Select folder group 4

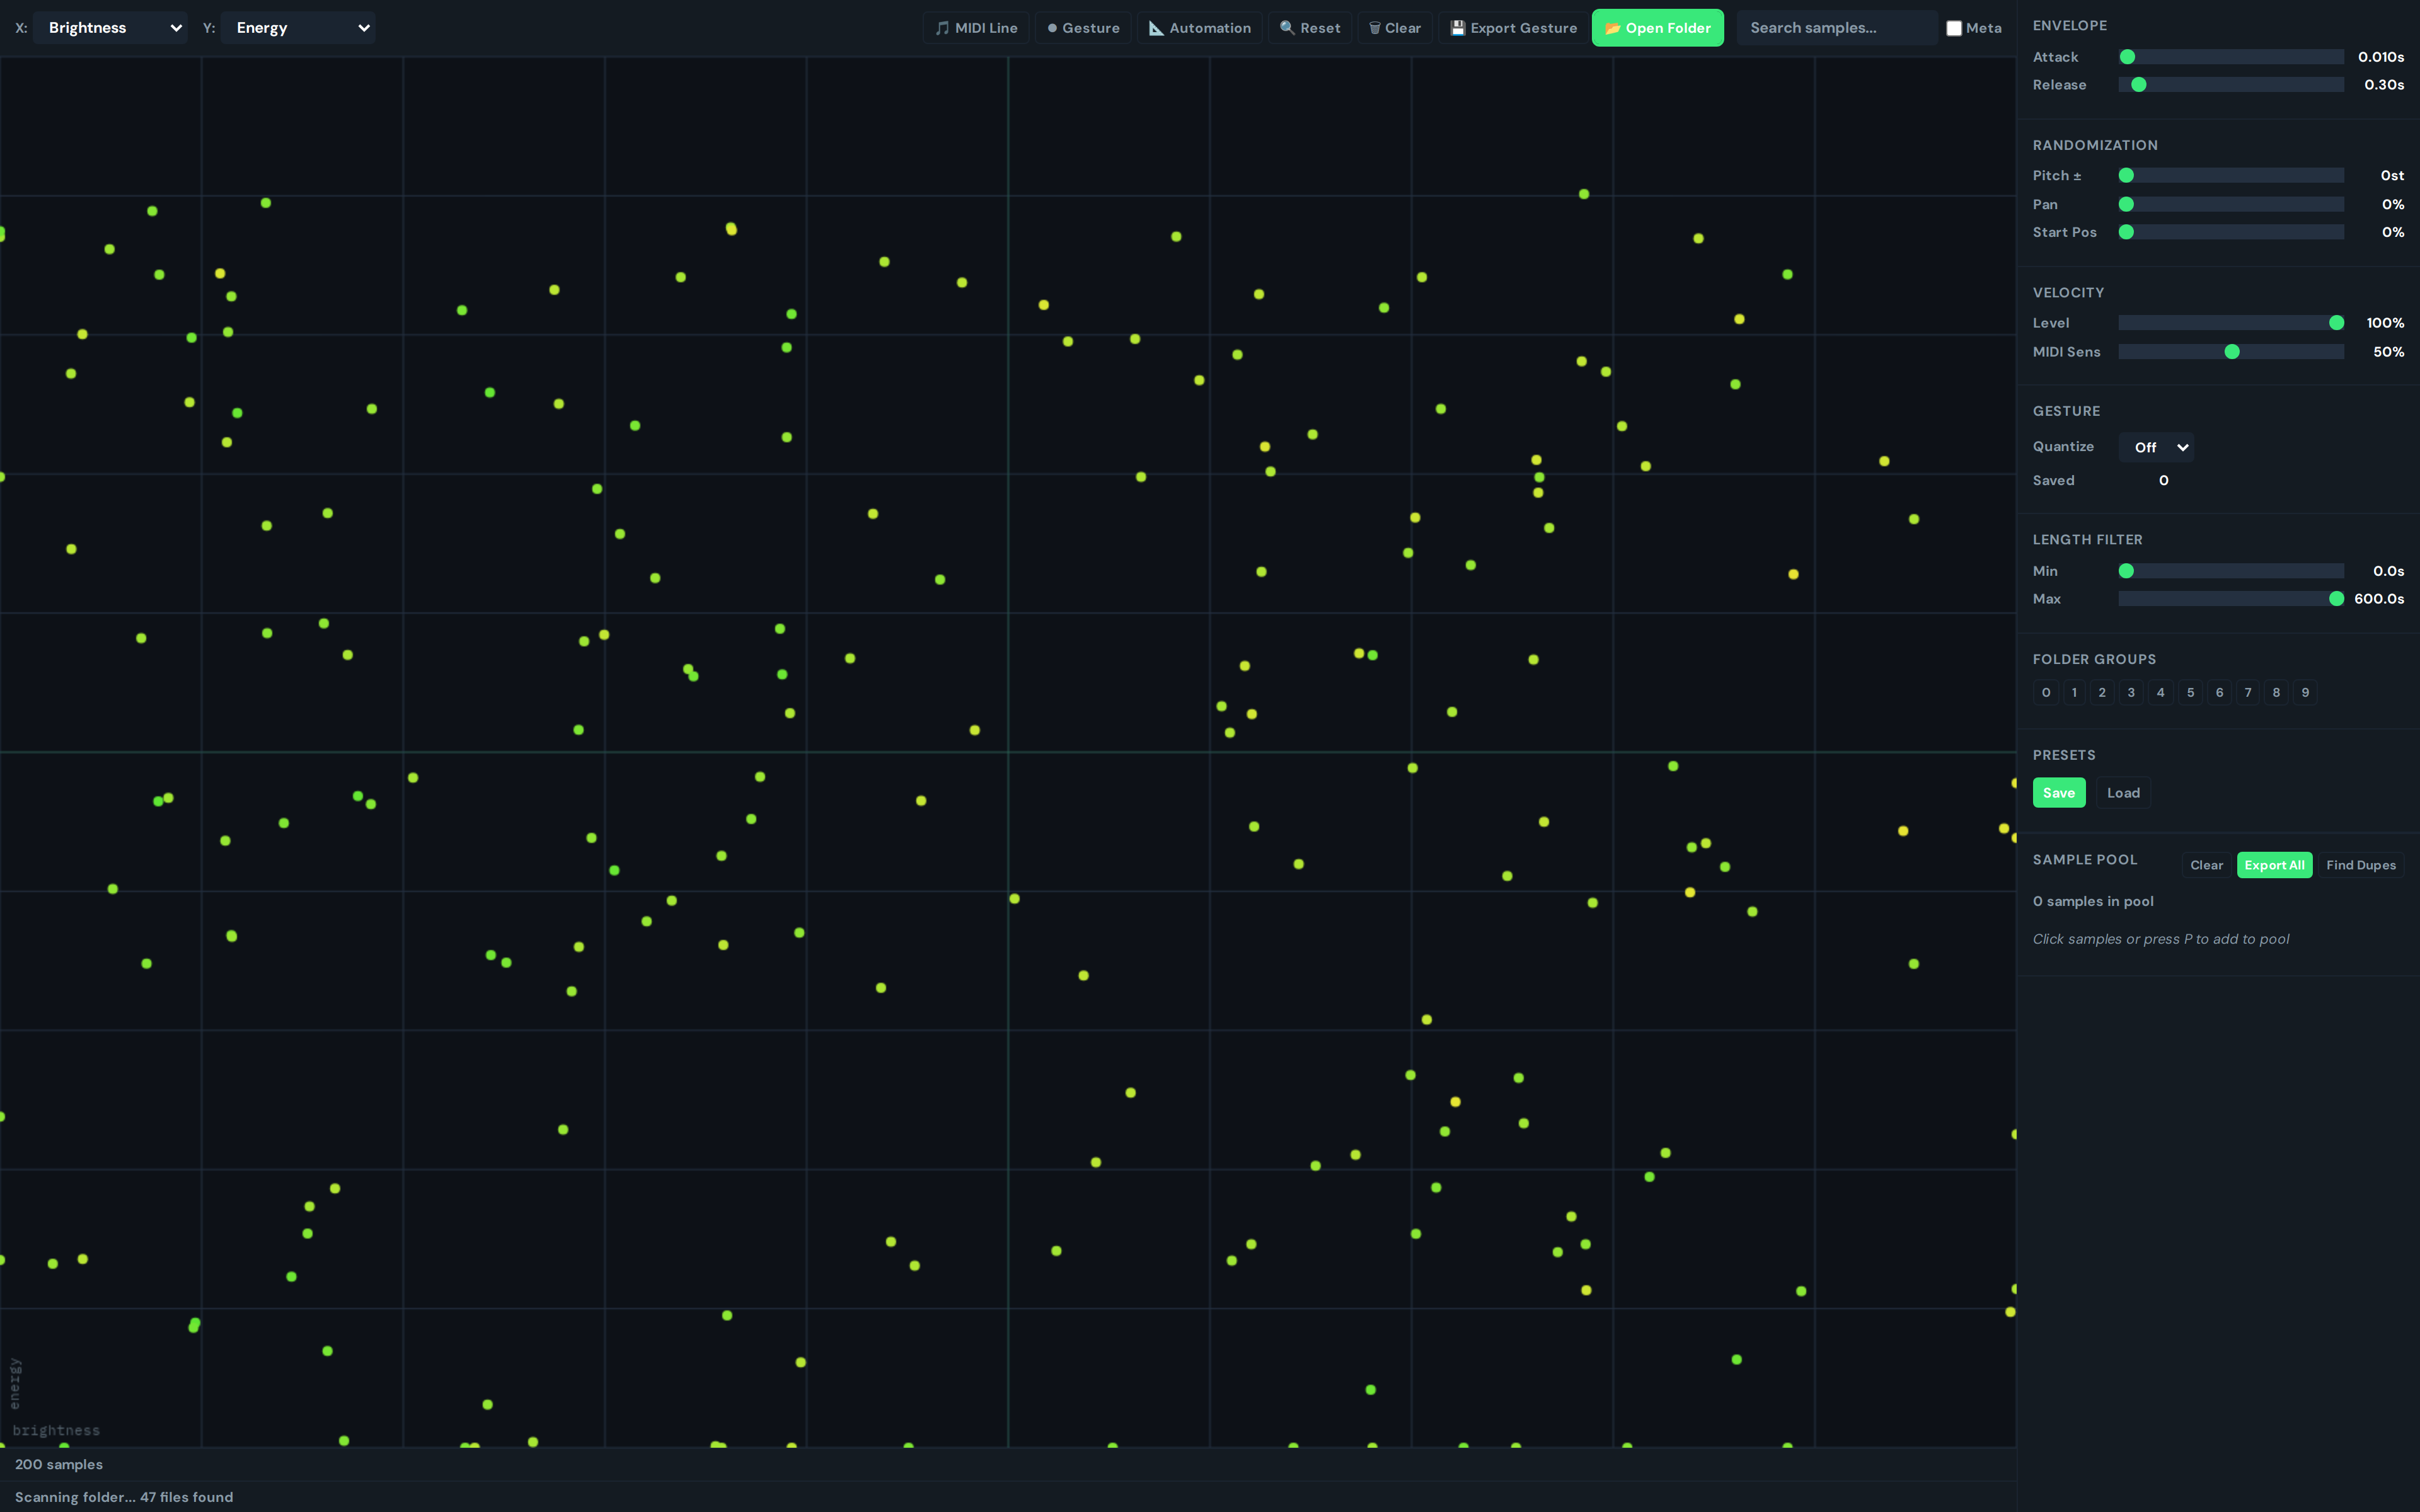pos(2161,692)
